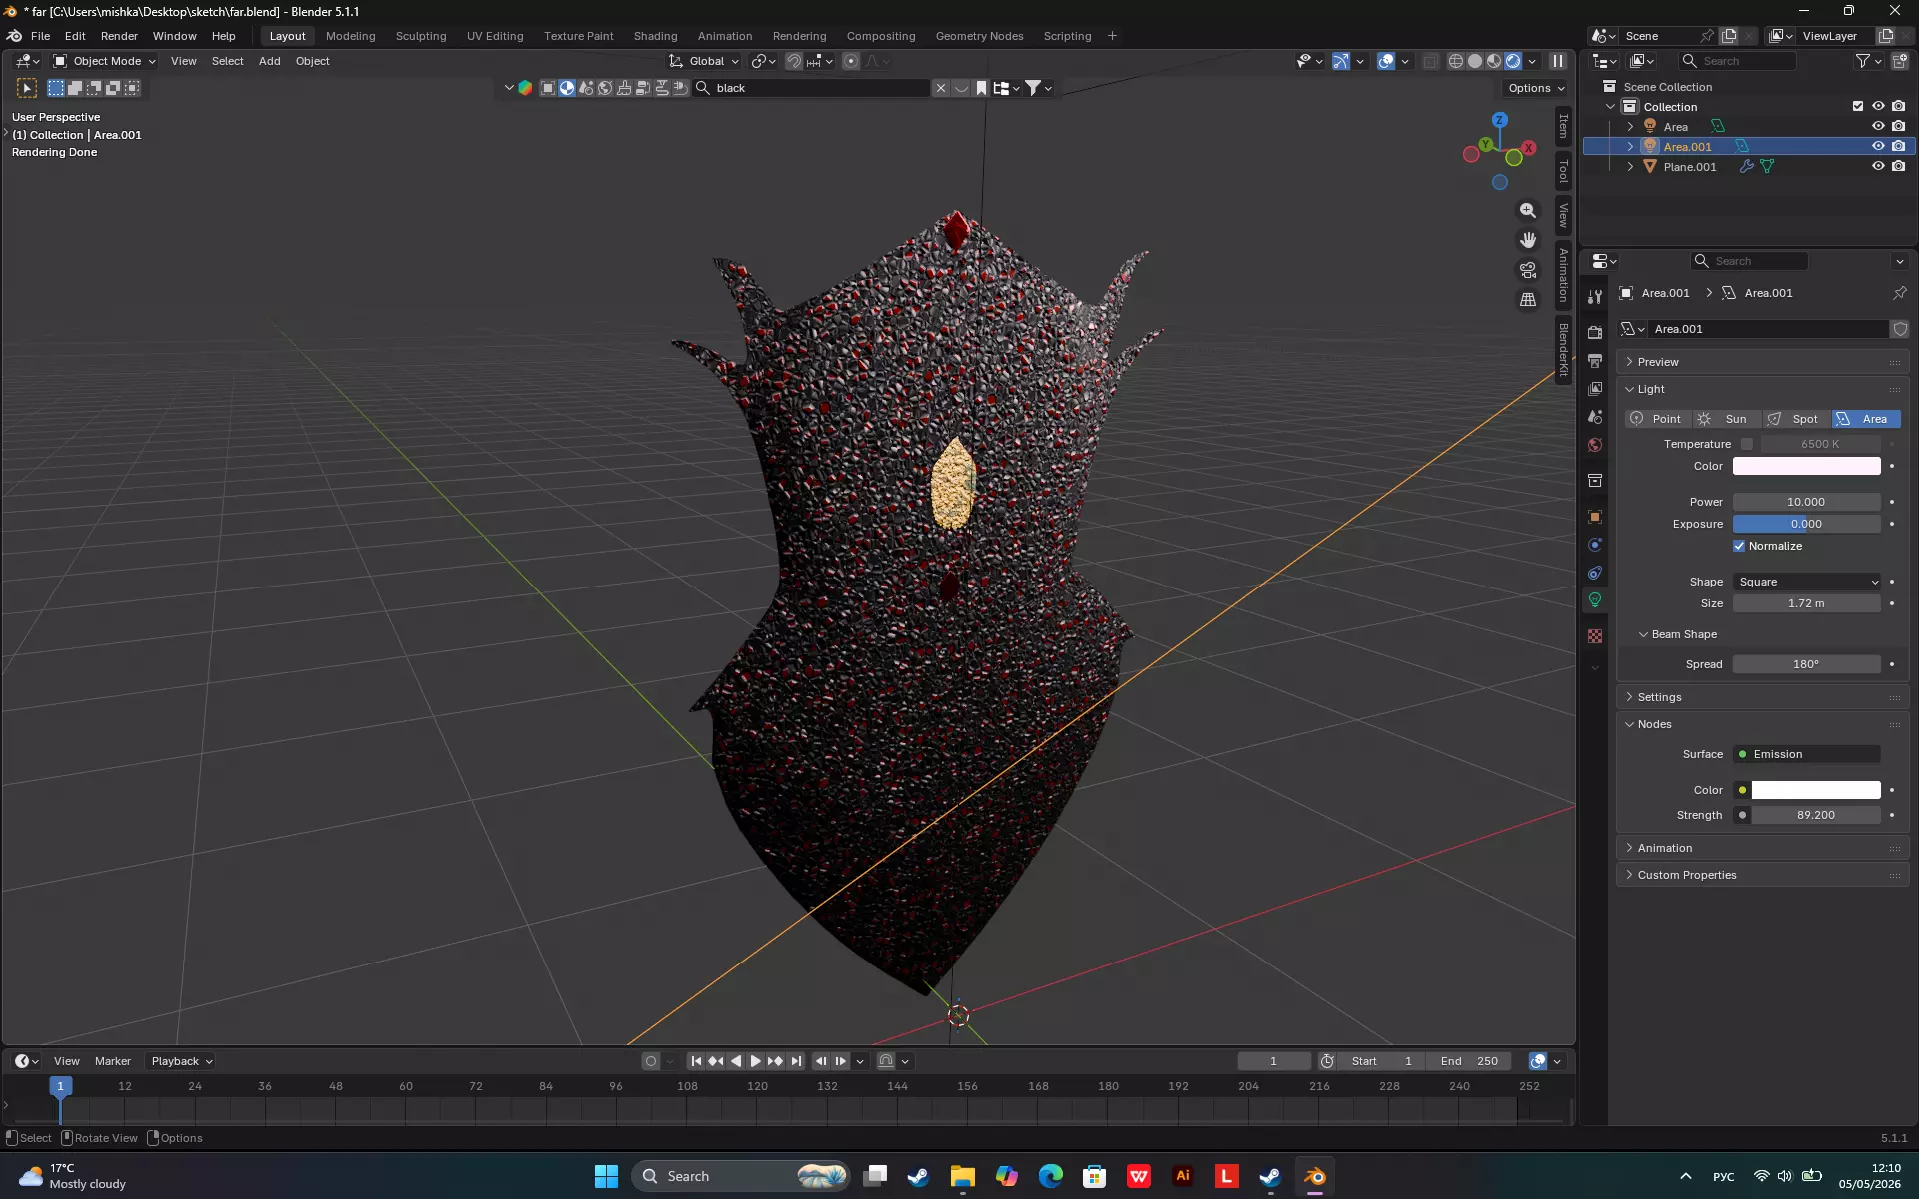Select material preview shading
This screenshot has height=1199, width=1919.
click(1494, 61)
